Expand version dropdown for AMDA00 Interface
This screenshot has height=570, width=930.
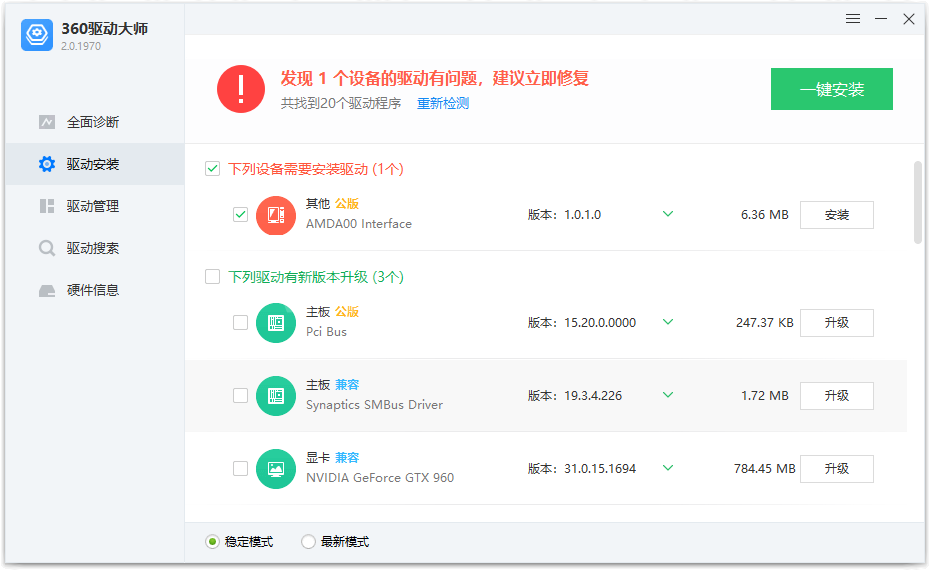coord(668,214)
